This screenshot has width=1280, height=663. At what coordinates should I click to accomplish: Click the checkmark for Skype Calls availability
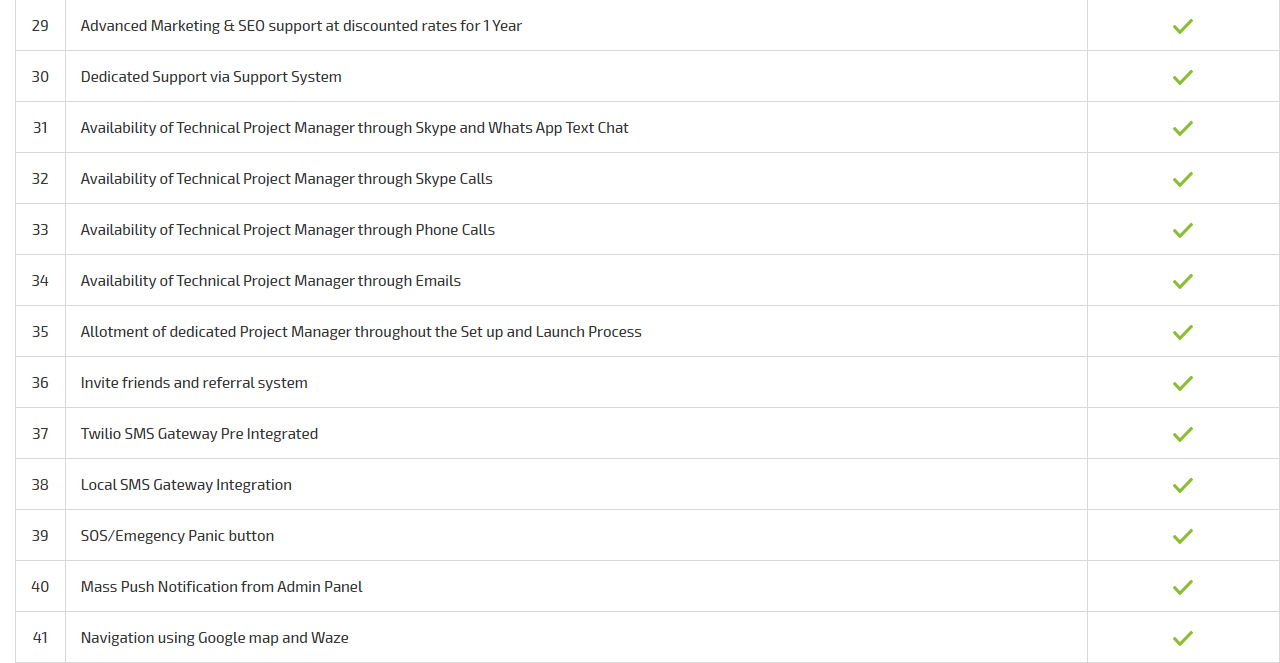coord(1183,179)
